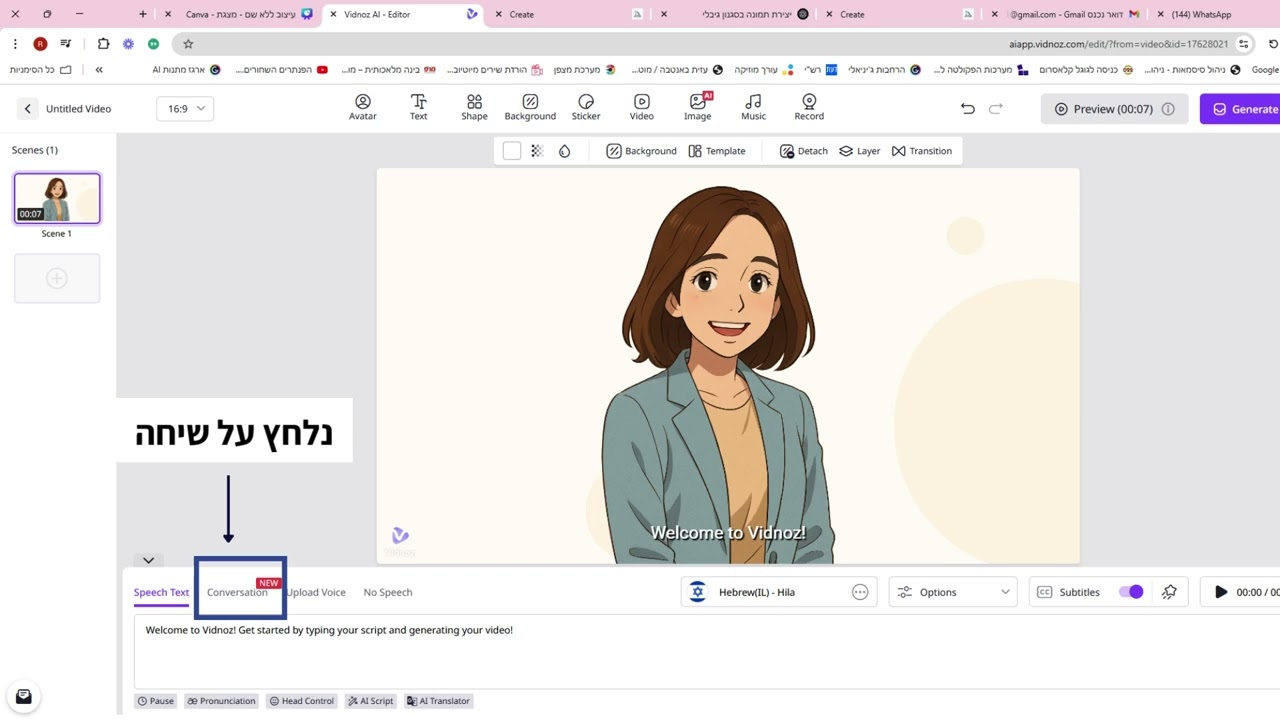
Task: Open the Preview info circle icon
Action: (x=1168, y=109)
